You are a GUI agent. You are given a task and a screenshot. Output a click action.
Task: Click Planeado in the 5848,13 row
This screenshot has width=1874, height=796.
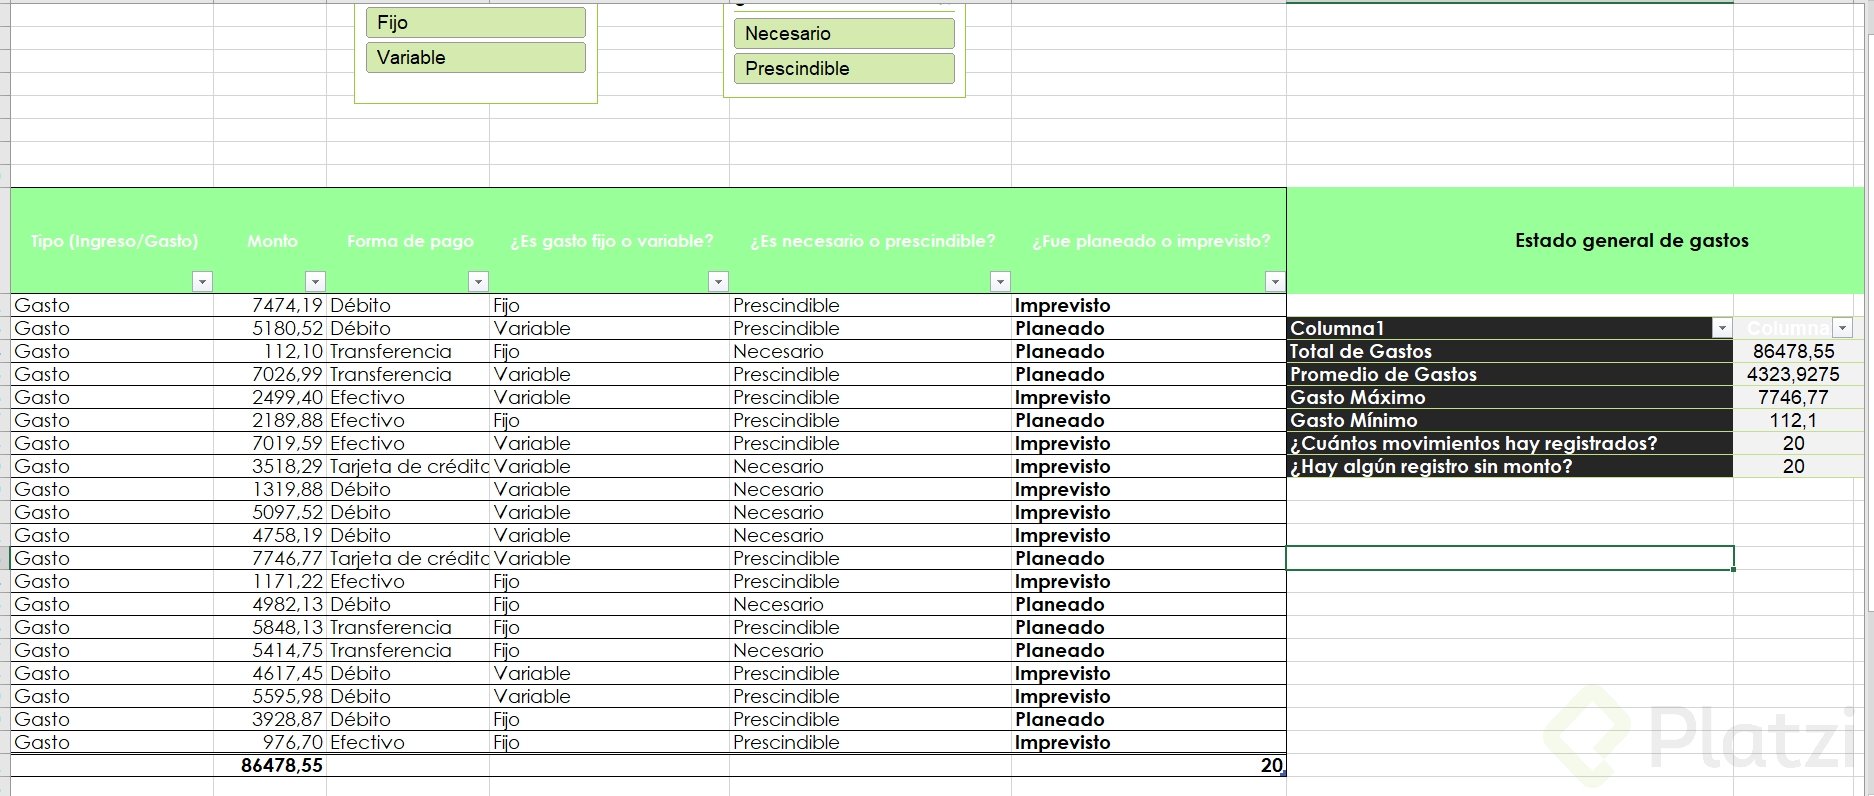[1059, 627]
